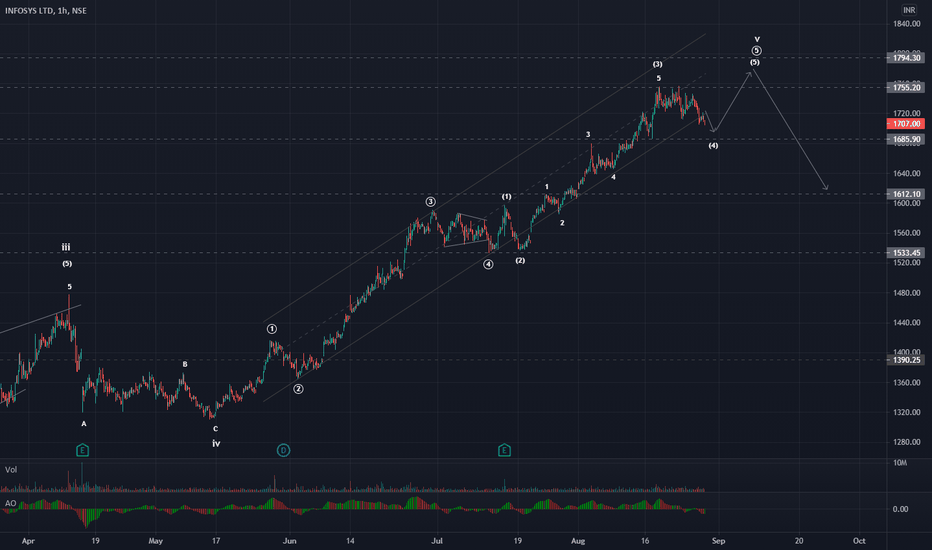The height and width of the screenshot is (550, 932).
Task: Select the wave v label at top
Action: 757,39
